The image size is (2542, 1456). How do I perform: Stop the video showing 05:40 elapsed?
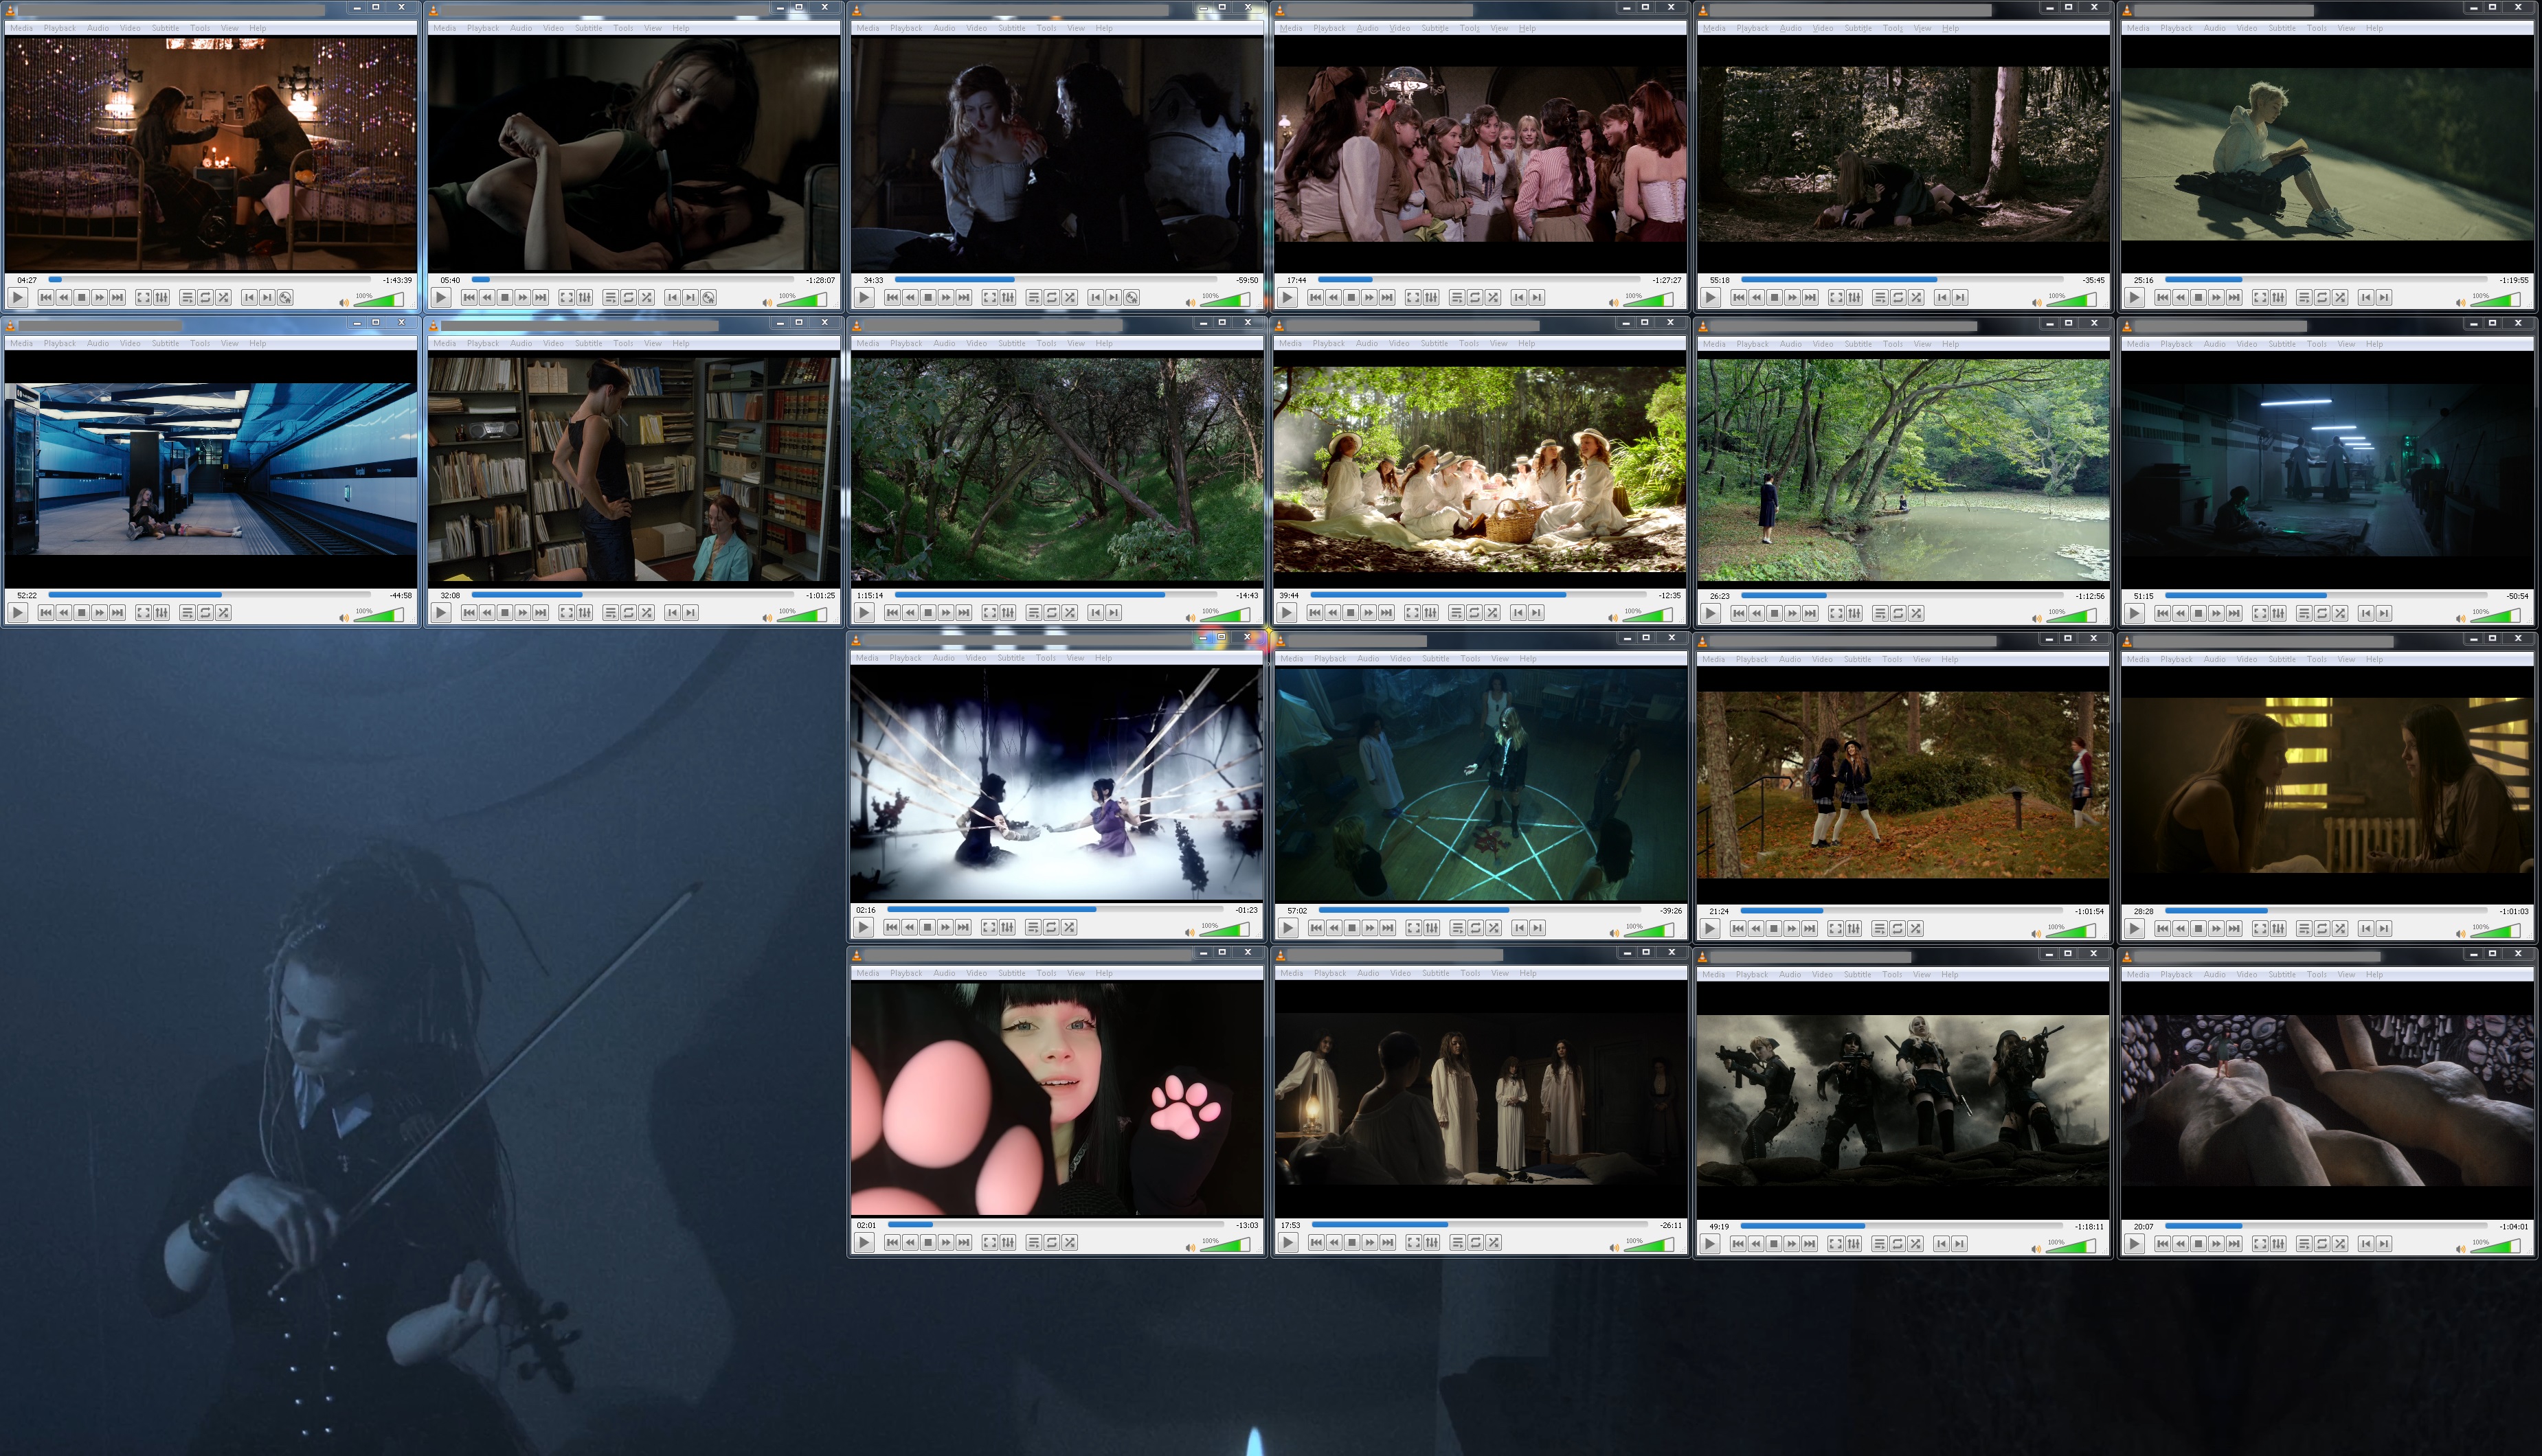click(505, 297)
